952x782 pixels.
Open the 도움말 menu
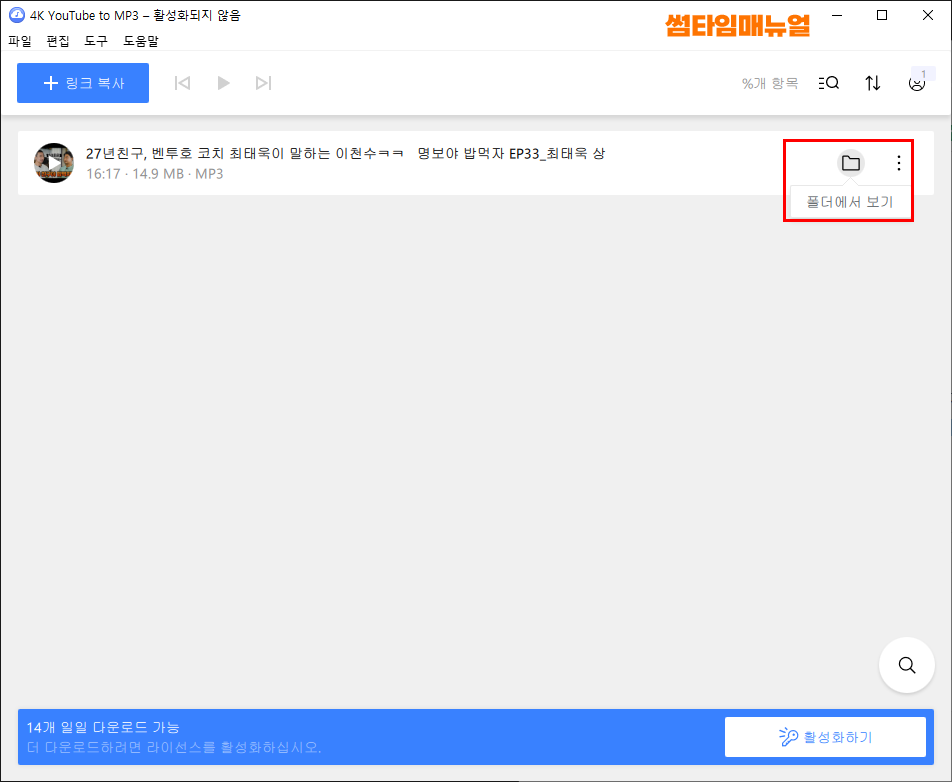[141, 41]
